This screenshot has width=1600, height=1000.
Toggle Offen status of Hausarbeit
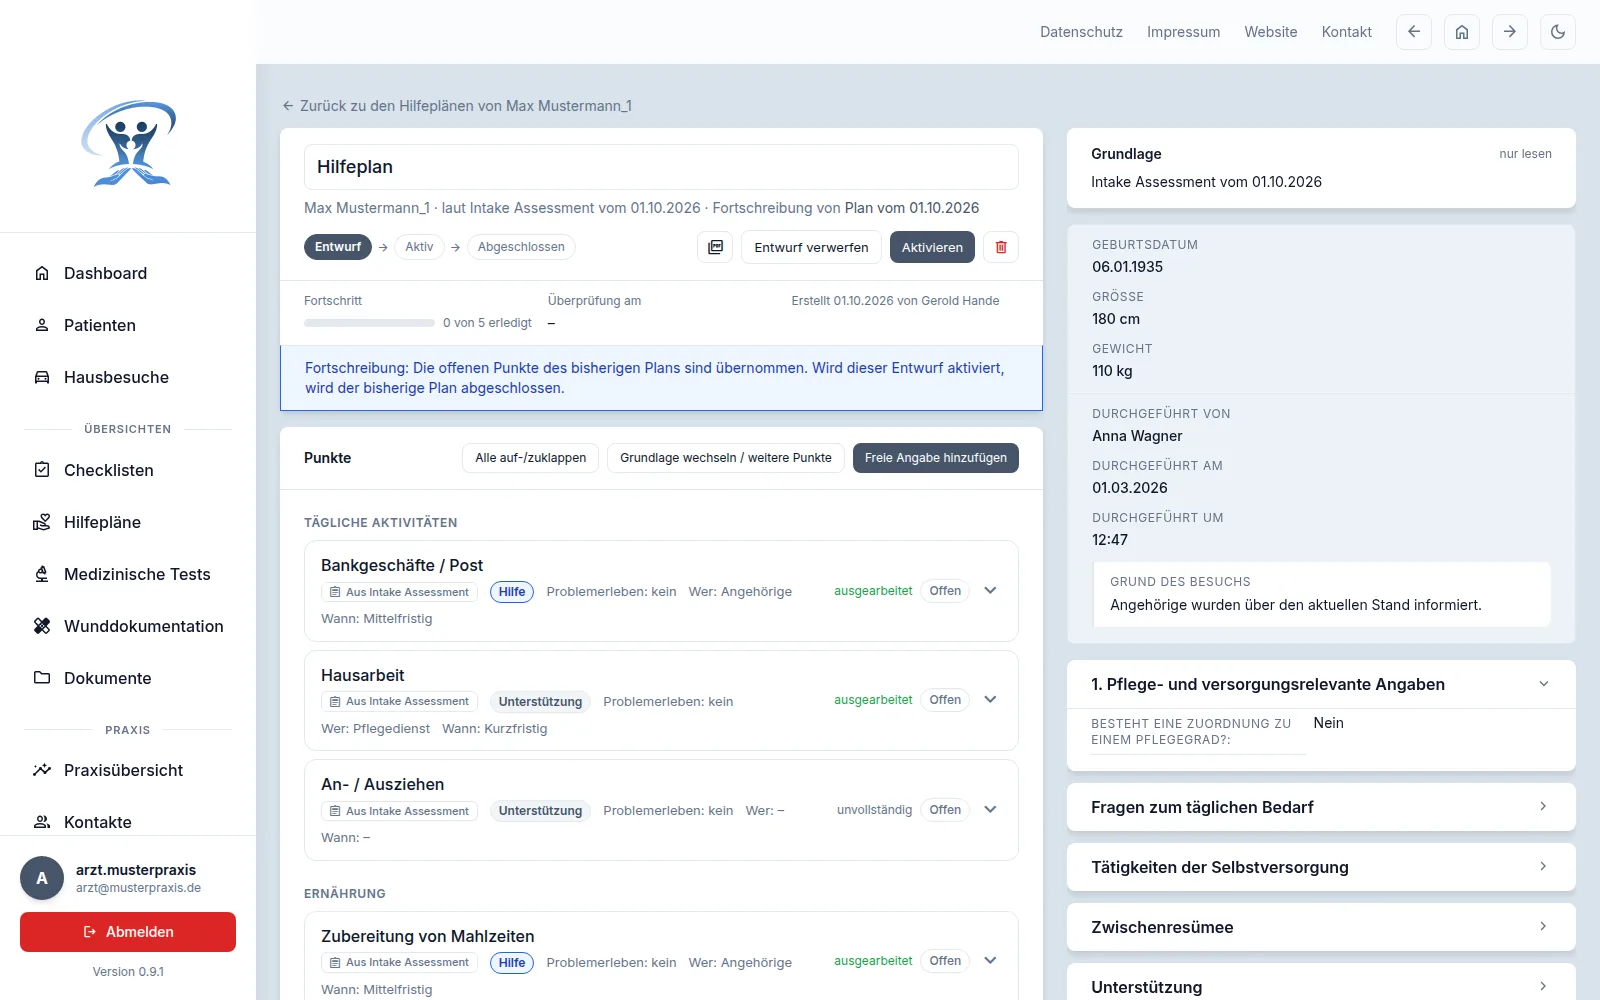click(x=945, y=700)
